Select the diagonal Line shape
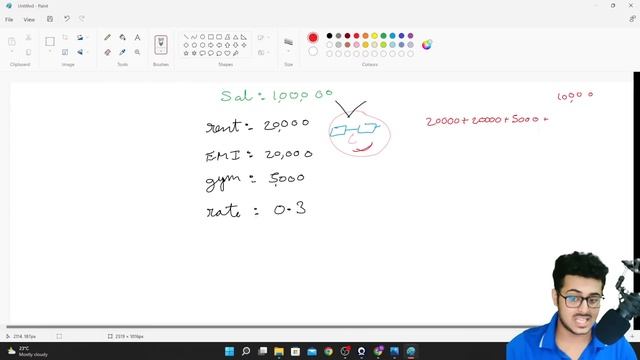Image resolution: width=640 pixels, height=360 pixels. pos(186,37)
